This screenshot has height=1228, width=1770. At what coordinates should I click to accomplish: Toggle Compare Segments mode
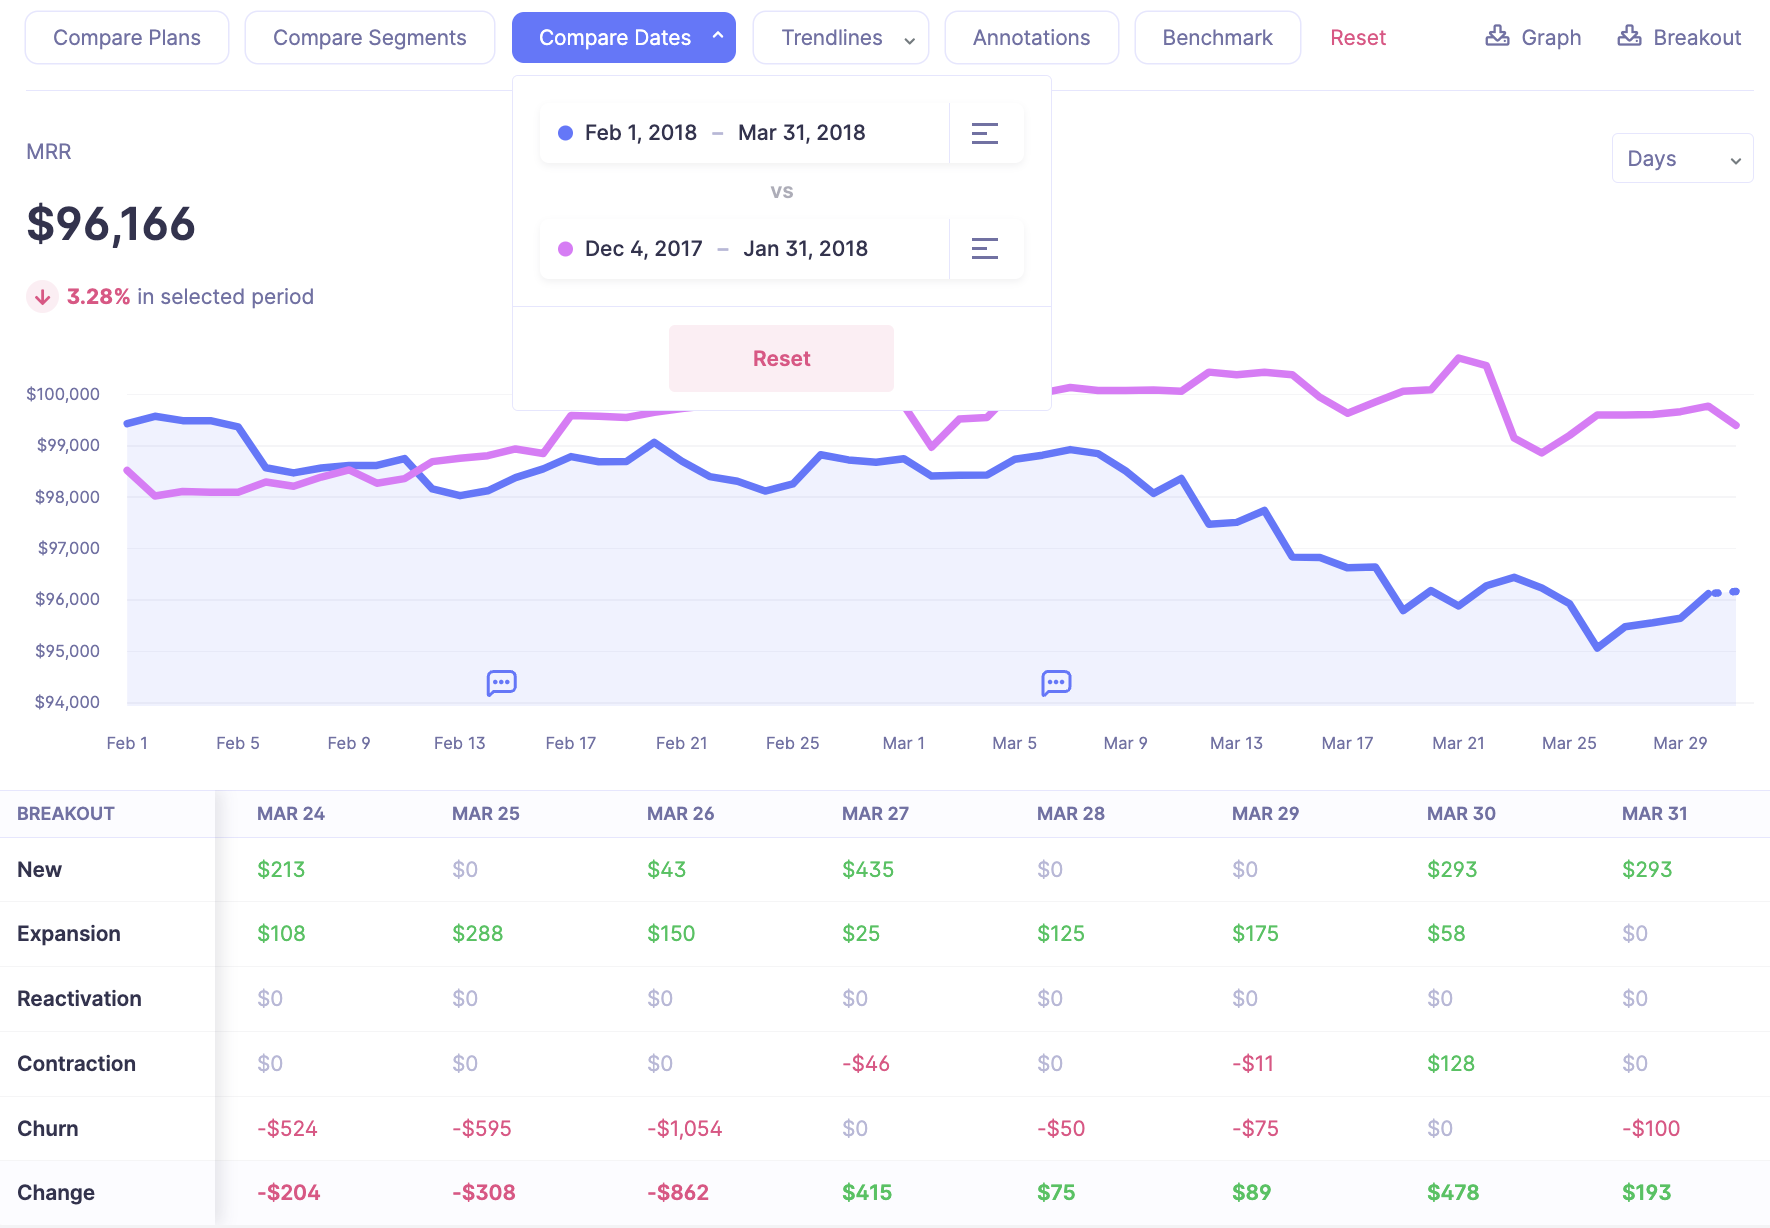coord(369,37)
